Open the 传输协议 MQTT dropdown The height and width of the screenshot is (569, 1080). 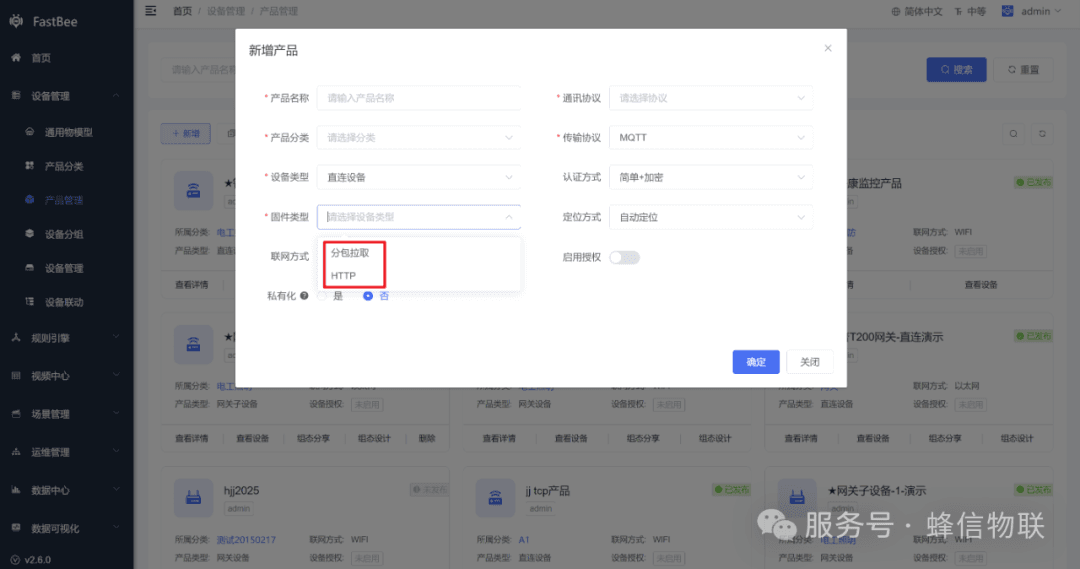(x=711, y=138)
